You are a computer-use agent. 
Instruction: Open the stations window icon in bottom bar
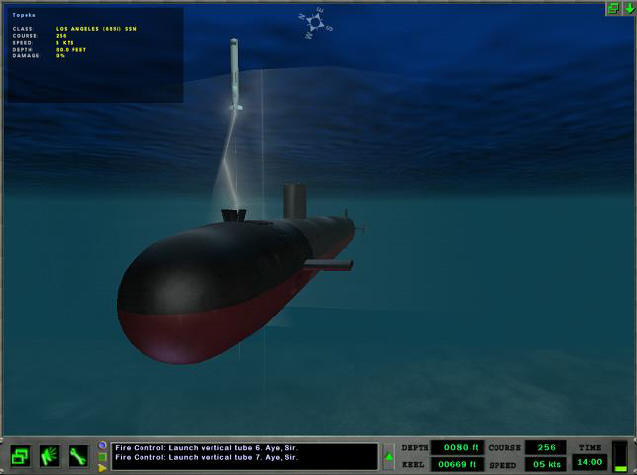20,456
